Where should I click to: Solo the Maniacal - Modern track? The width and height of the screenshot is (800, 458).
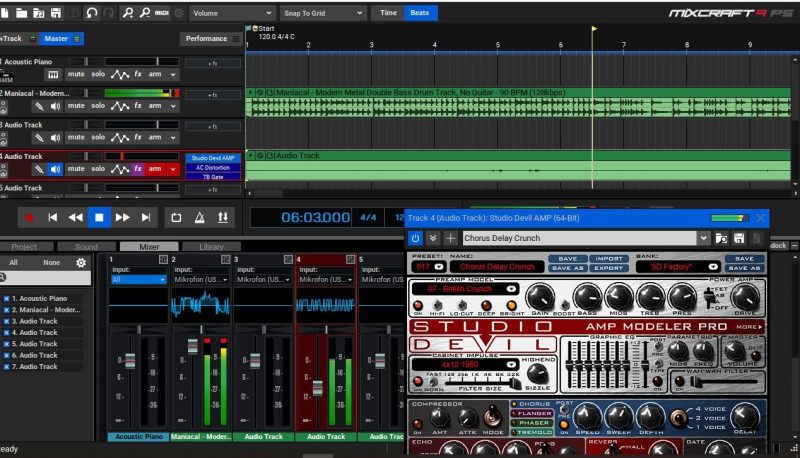(98, 106)
